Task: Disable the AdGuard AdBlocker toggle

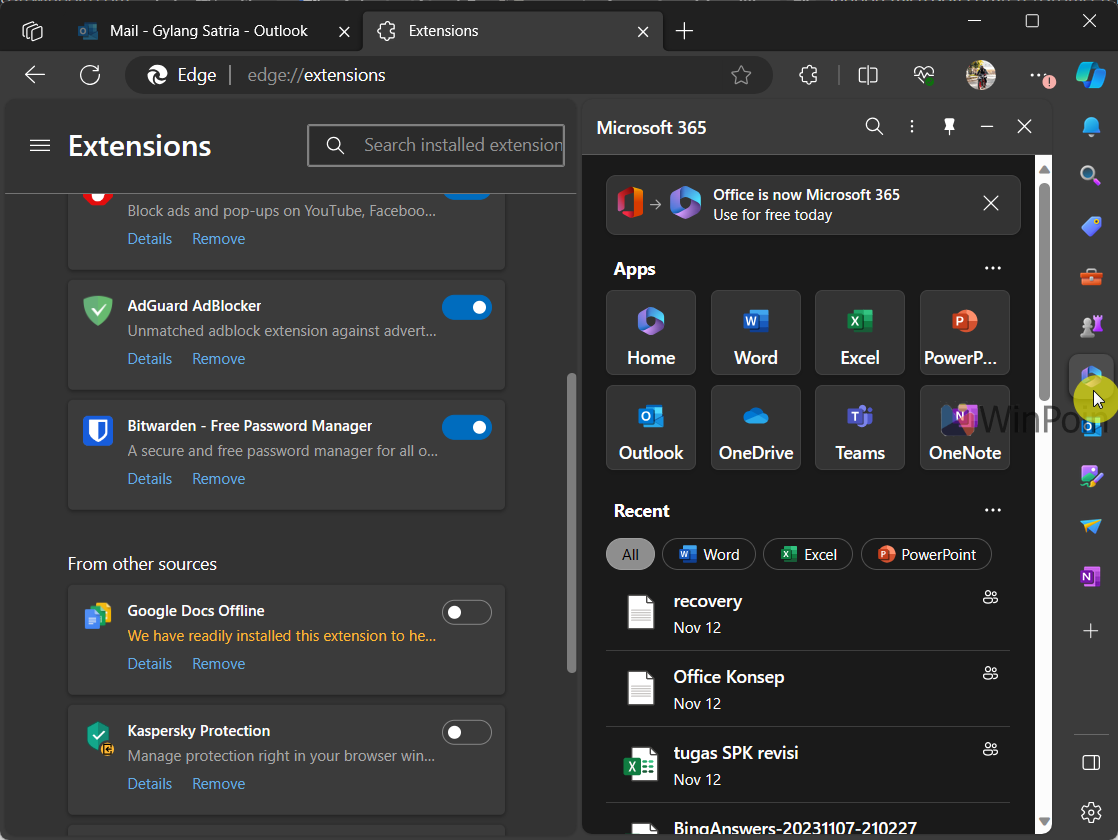Action: pyautogui.click(x=467, y=307)
